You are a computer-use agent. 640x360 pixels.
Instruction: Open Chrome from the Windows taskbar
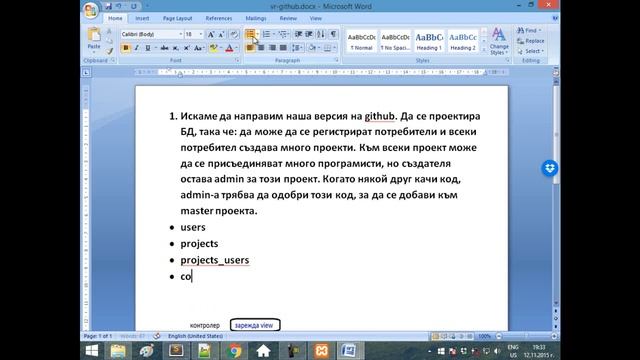click(x=234, y=351)
